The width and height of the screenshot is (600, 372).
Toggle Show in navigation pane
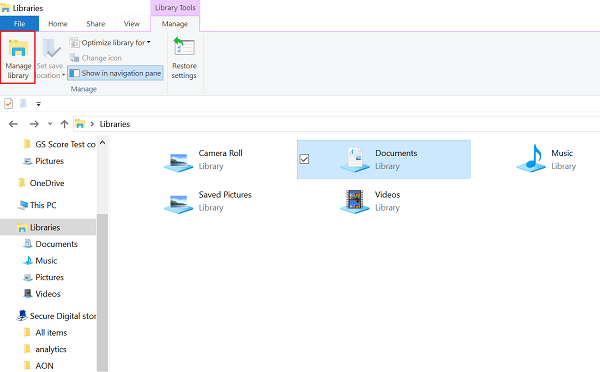tap(116, 73)
